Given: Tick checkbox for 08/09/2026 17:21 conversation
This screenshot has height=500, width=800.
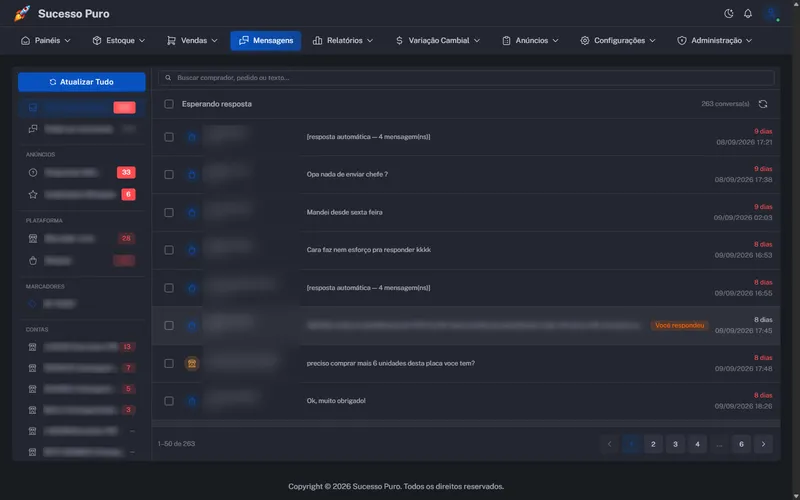Looking at the screenshot, I should pos(169,137).
